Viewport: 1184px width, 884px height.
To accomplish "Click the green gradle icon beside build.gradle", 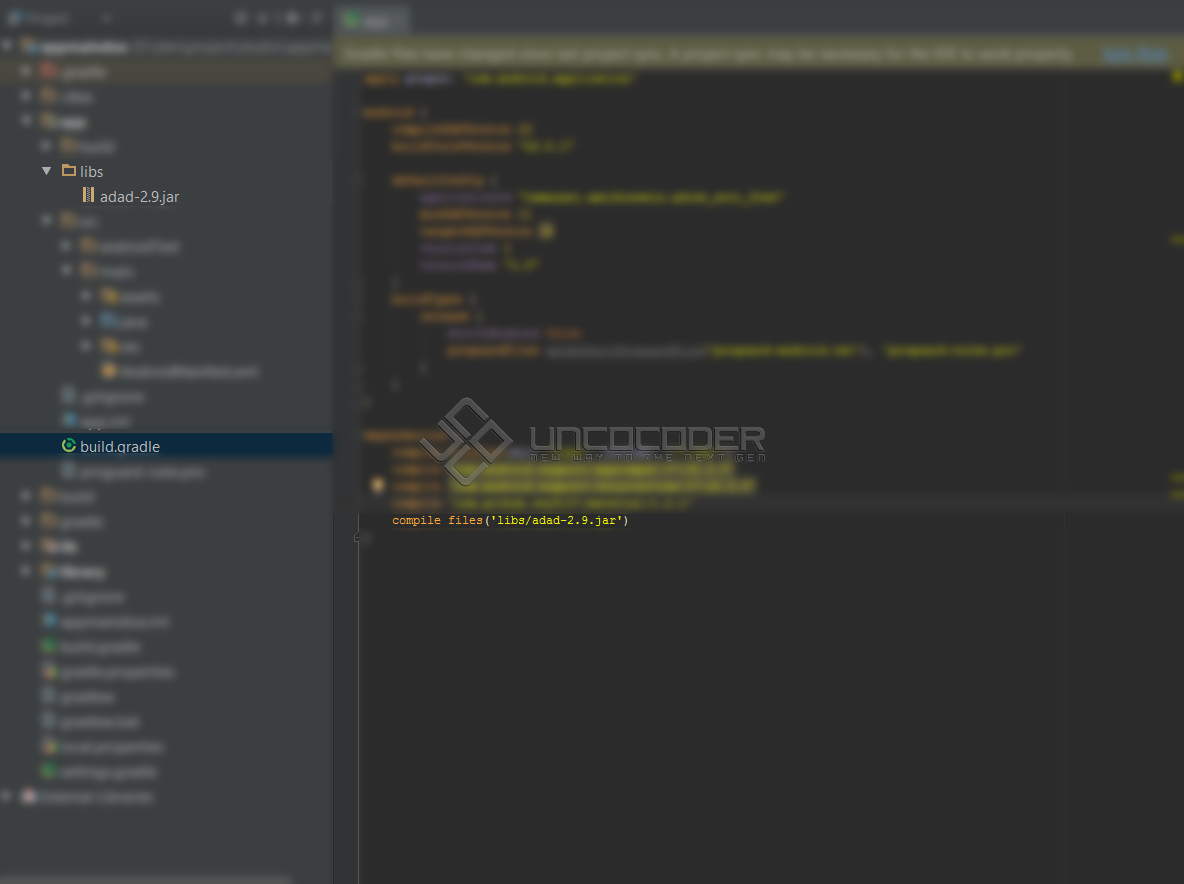I will 69,446.
